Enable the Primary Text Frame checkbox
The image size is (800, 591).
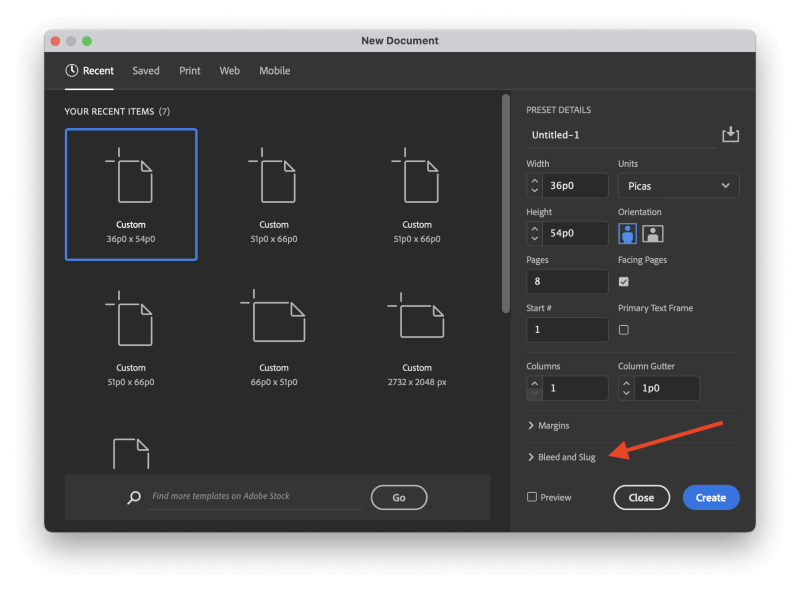click(x=624, y=330)
